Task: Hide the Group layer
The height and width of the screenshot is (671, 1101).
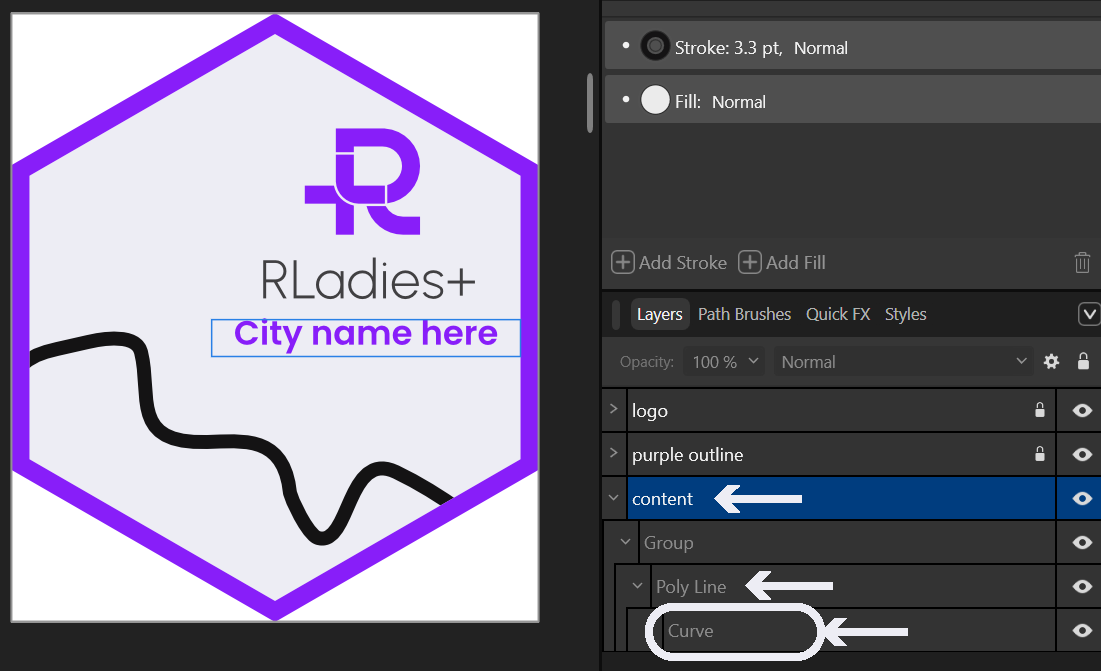Action: [x=1082, y=543]
